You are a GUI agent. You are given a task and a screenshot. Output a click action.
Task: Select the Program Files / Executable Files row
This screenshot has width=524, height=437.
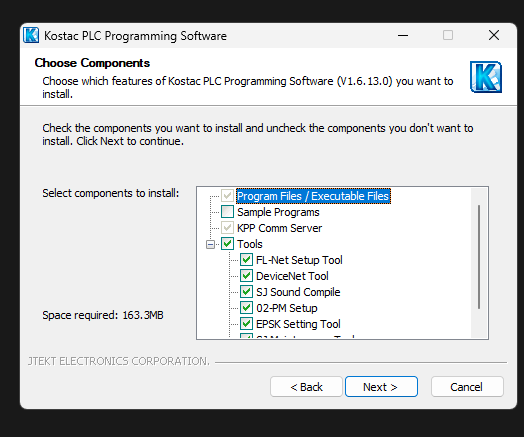pyautogui.click(x=313, y=196)
